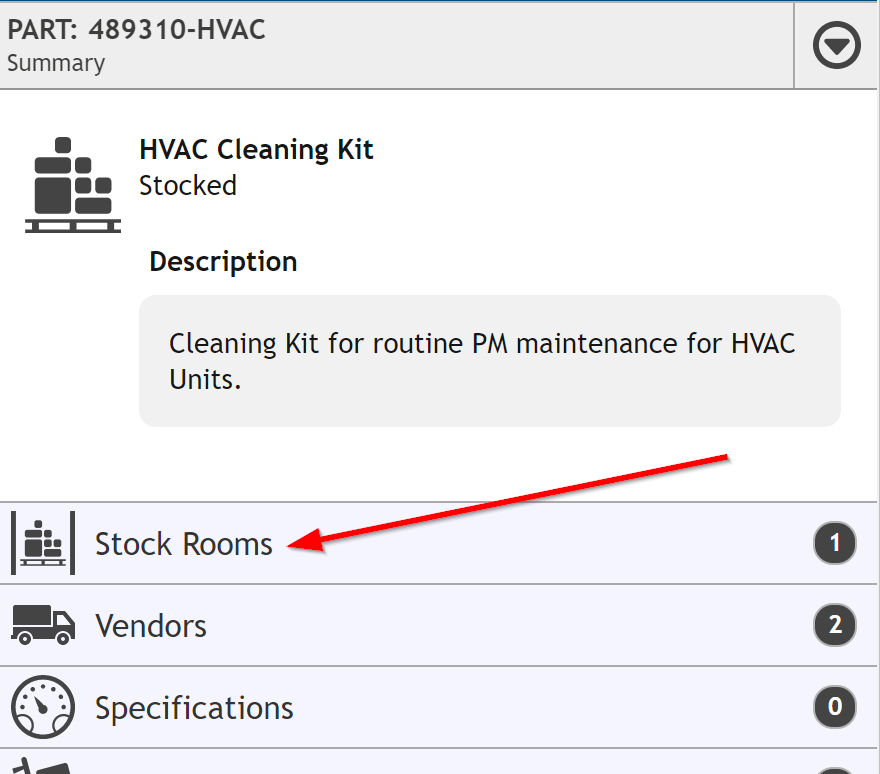
Task: Click inside the description text box
Action: point(489,361)
